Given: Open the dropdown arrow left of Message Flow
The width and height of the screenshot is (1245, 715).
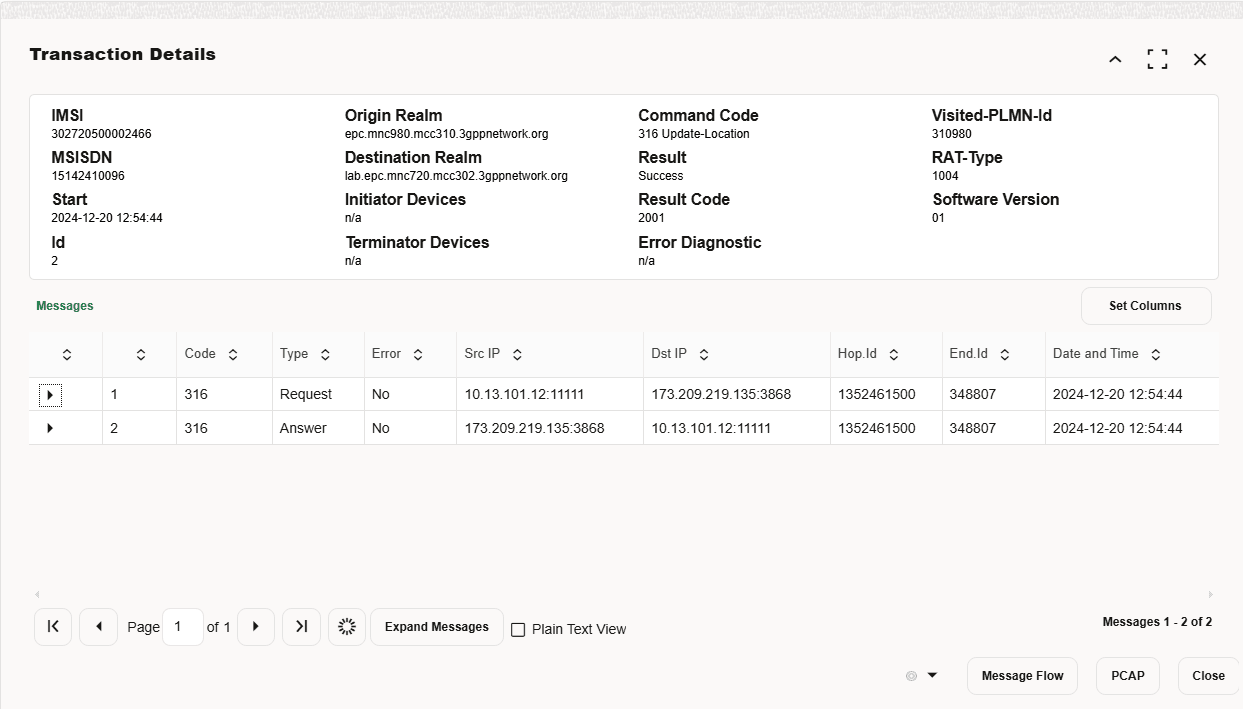Looking at the screenshot, I should [931, 676].
